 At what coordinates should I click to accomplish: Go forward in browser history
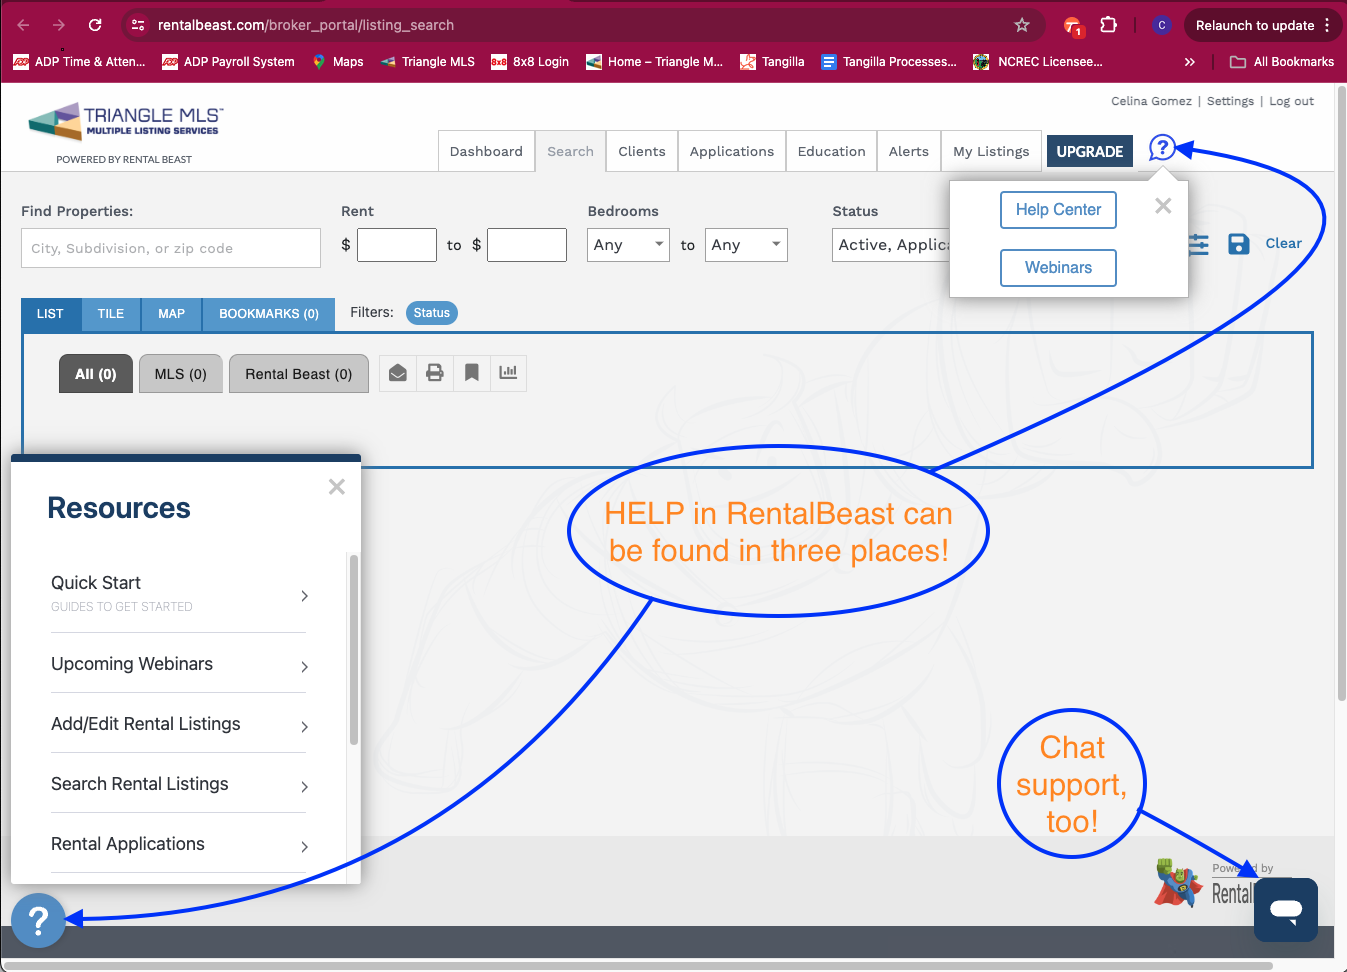(59, 25)
